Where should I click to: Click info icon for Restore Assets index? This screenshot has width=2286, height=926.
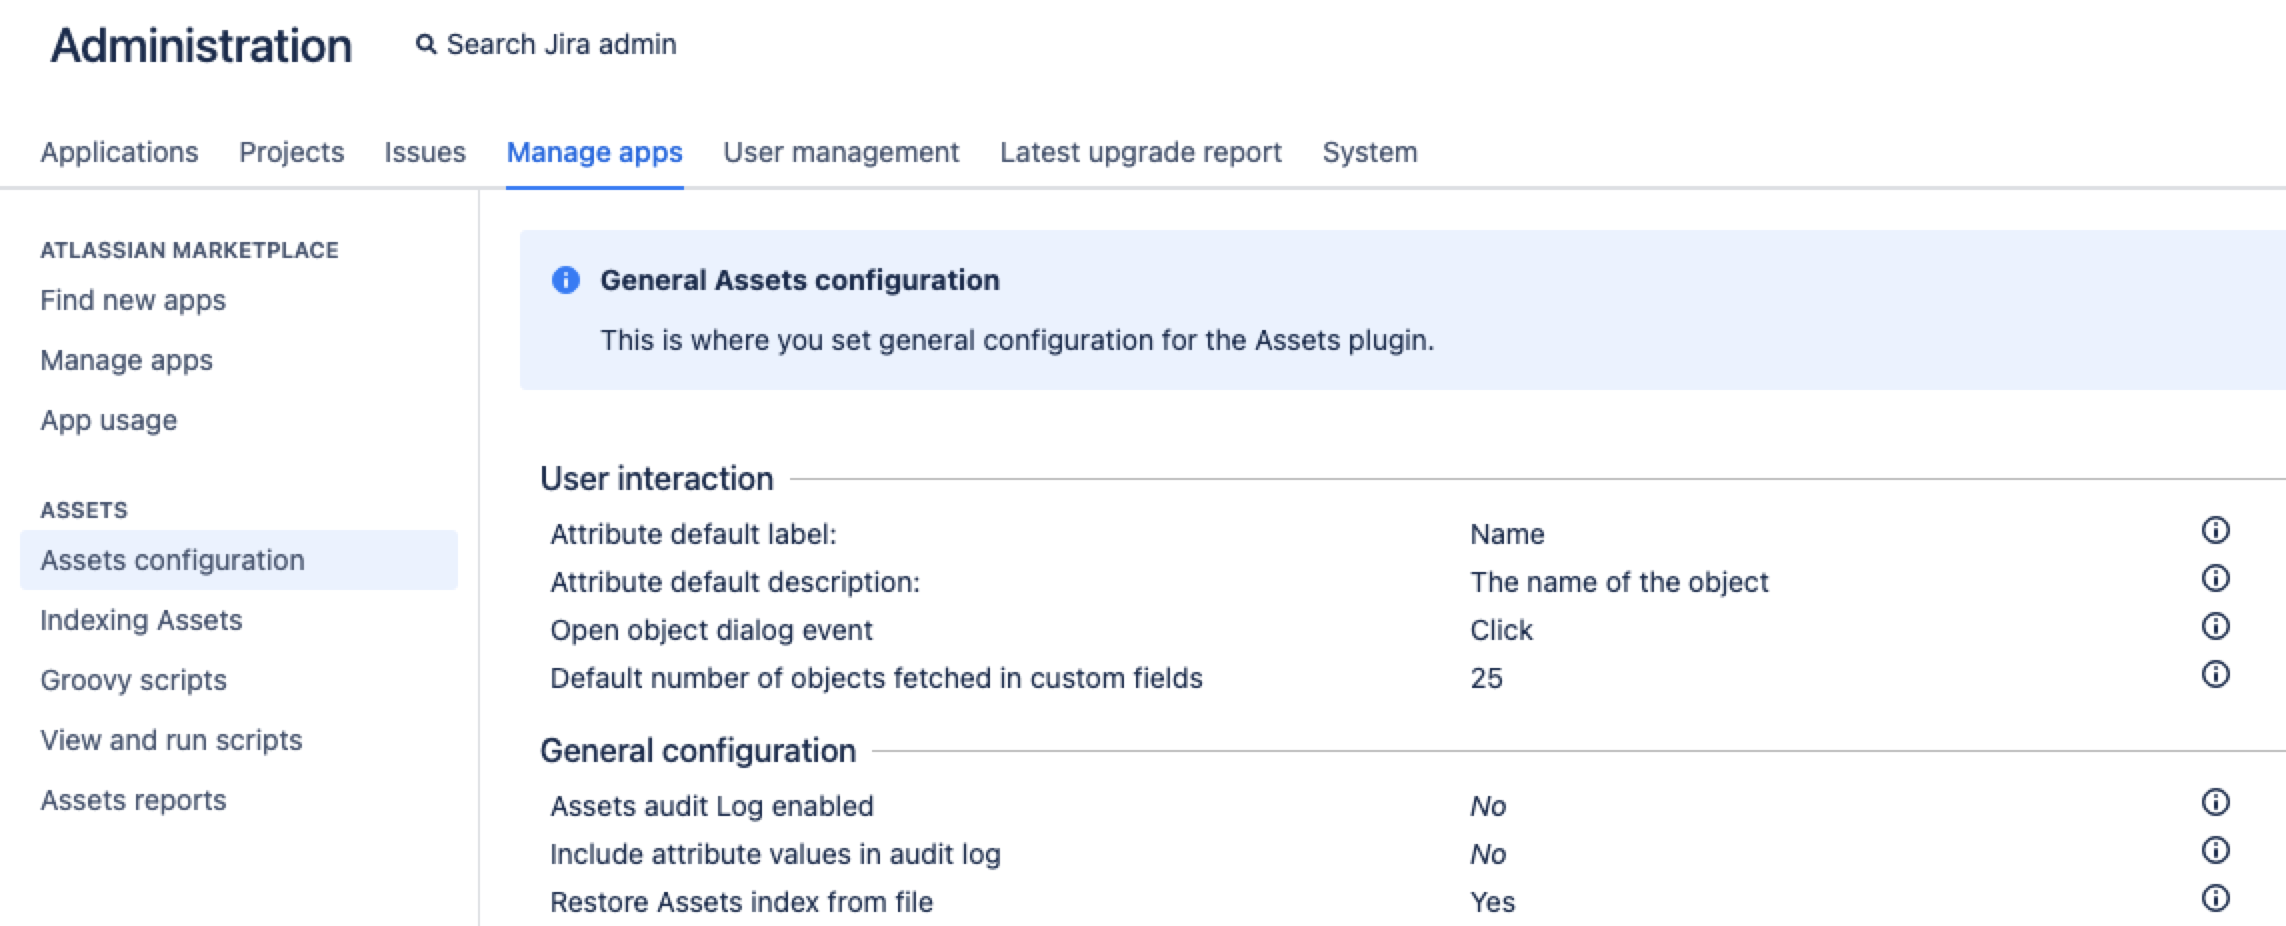2216,898
